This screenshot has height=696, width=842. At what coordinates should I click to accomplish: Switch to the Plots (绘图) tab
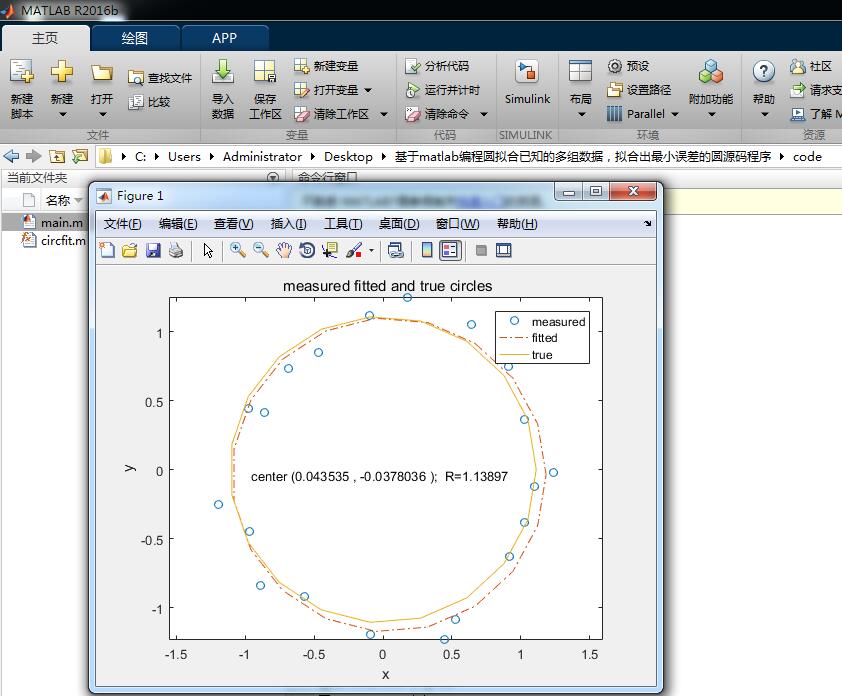pos(134,38)
